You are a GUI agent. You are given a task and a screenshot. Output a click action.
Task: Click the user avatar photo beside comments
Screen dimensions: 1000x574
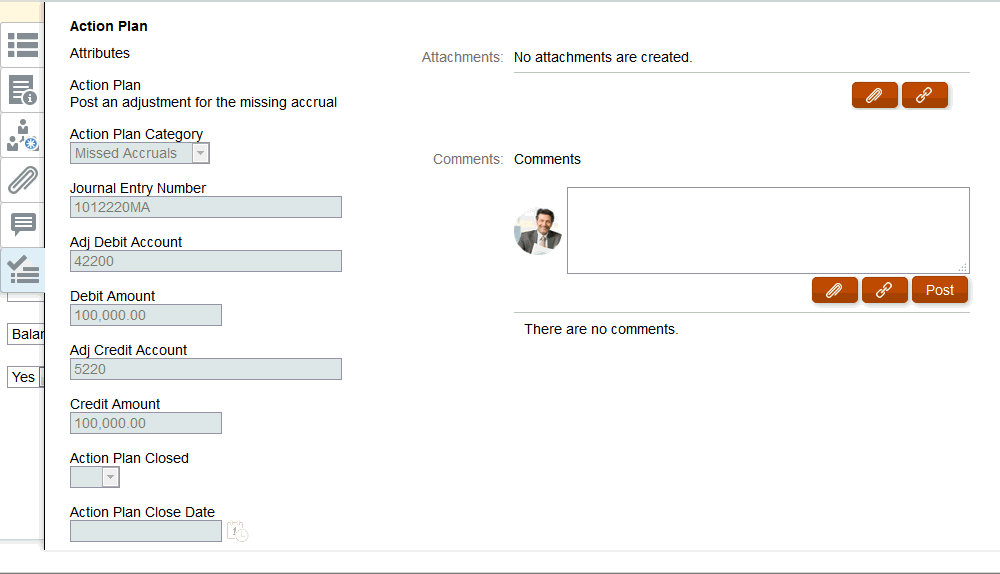(x=538, y=231)
